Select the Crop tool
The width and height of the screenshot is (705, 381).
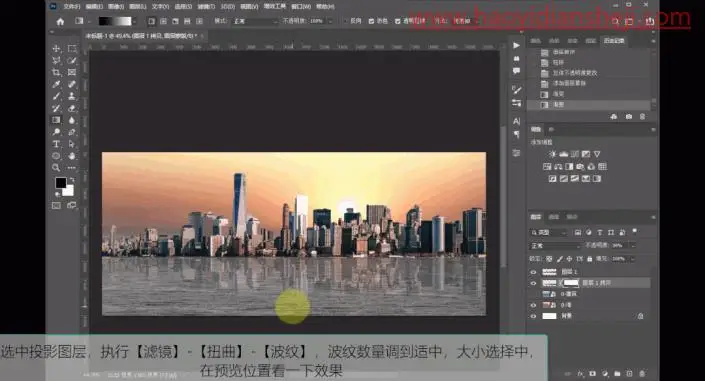pos(56,72)
